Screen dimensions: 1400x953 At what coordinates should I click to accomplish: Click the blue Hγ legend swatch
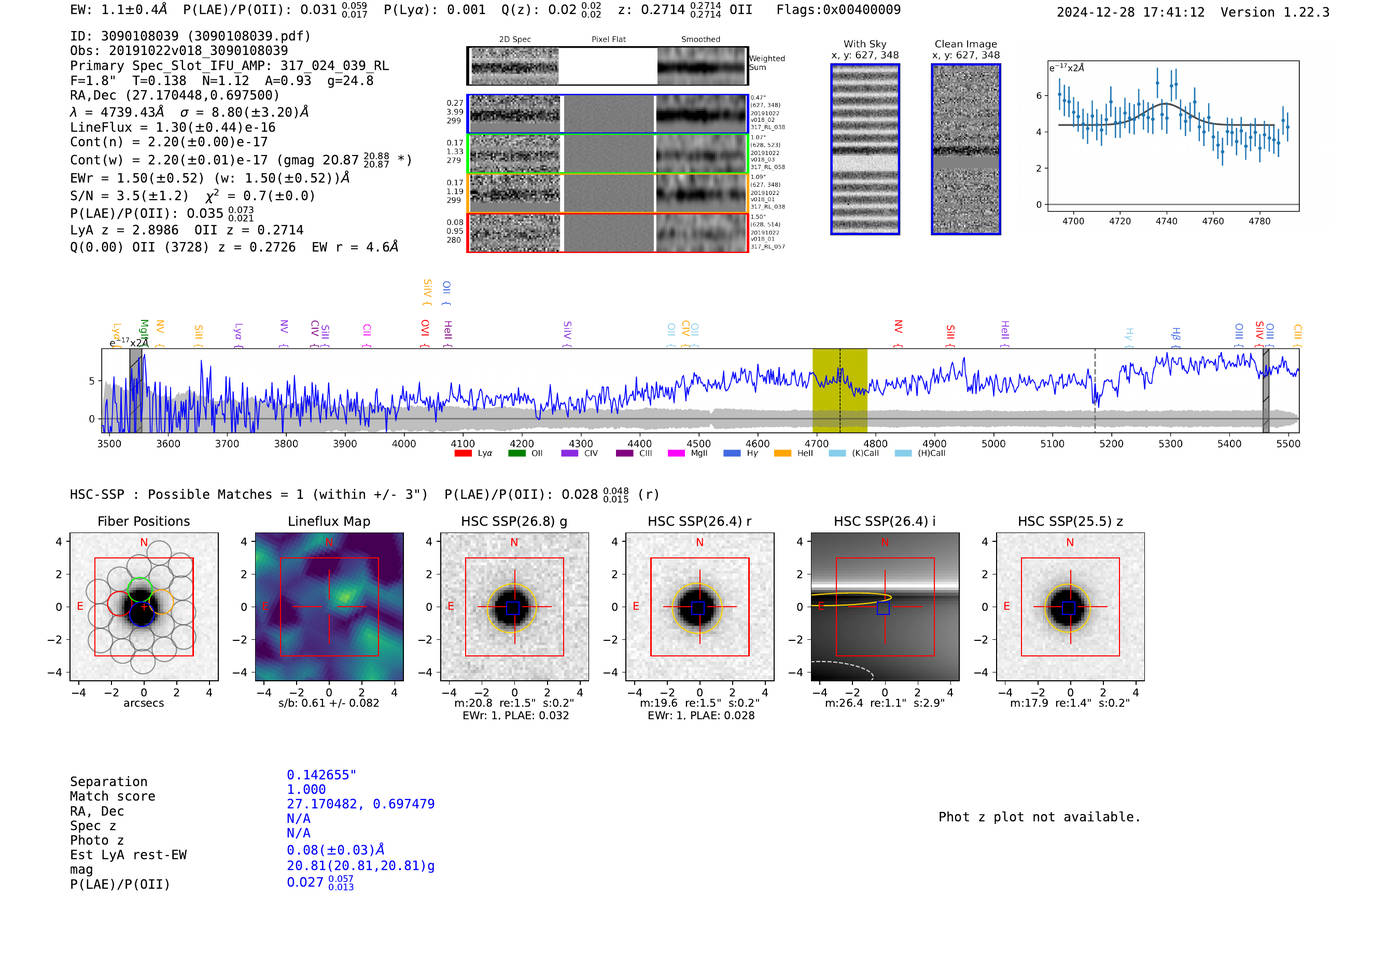pos(732,453)
